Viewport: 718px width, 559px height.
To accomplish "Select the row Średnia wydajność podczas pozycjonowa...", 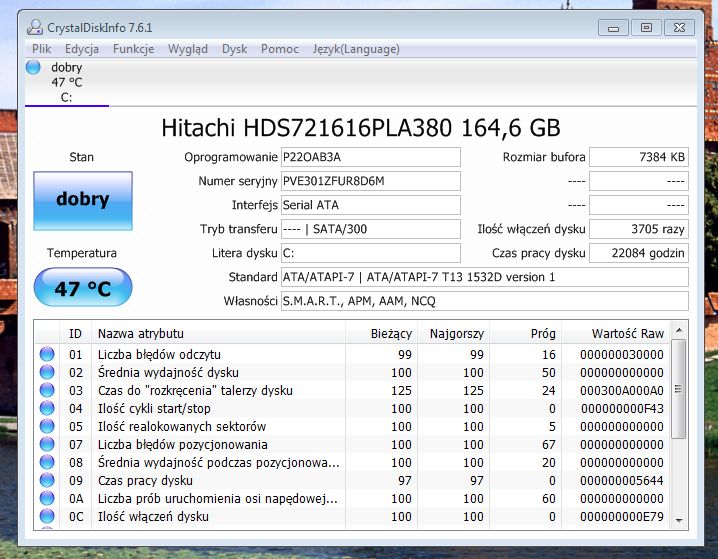I will 353,462.
